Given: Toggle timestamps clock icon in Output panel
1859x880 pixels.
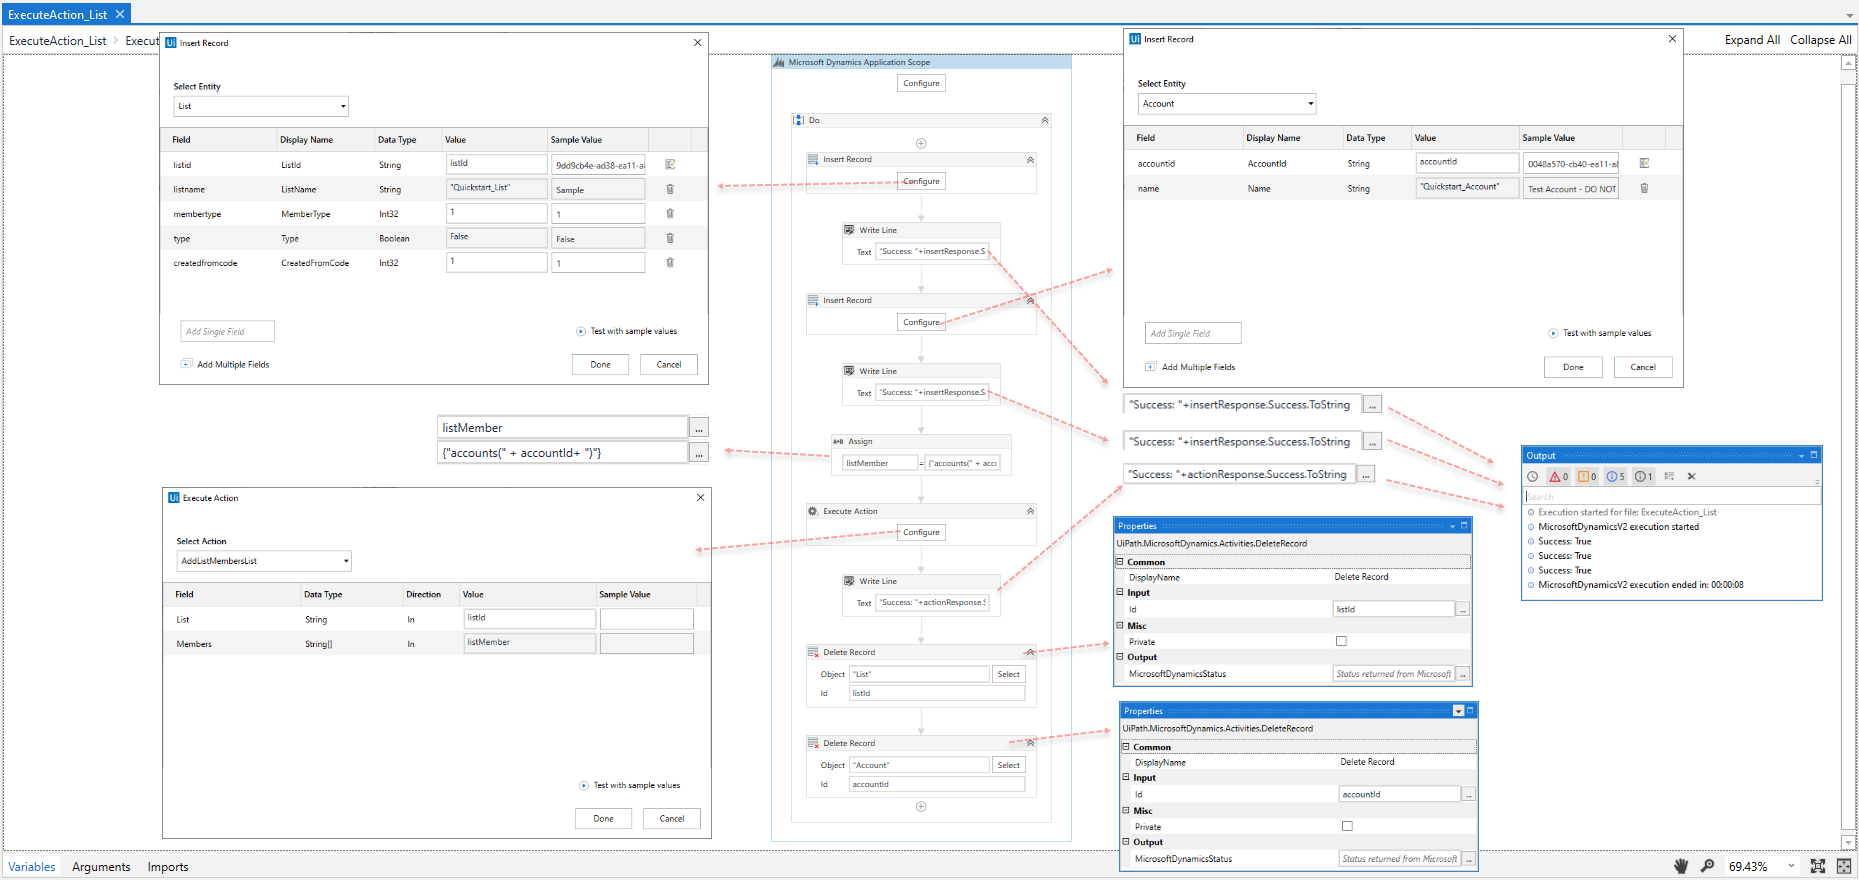Looking at the screenshot, I should 1532,477.
